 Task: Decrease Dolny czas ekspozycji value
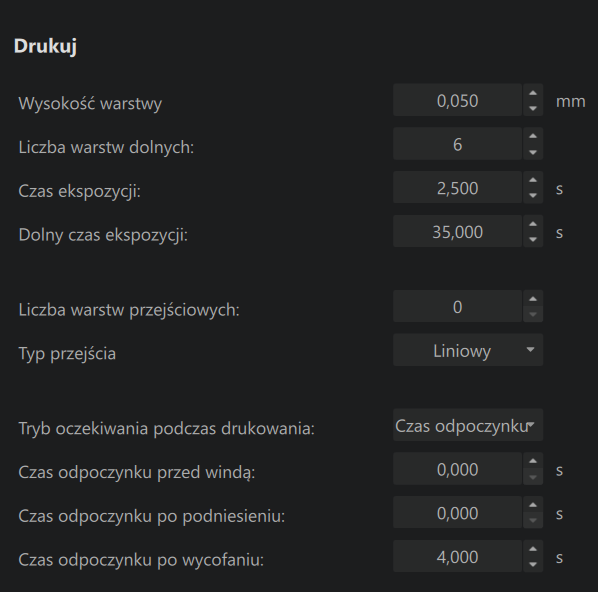click(x=533, y=240)
